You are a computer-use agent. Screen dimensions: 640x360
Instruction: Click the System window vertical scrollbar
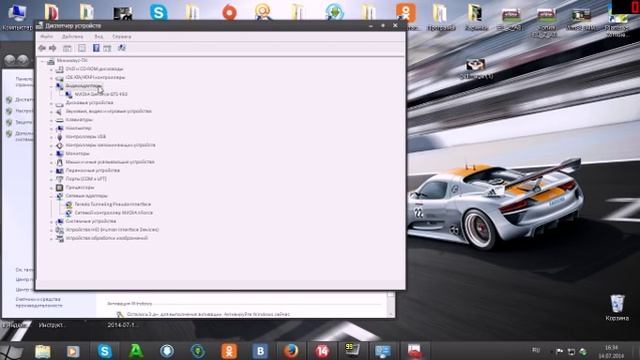point(391,304)
